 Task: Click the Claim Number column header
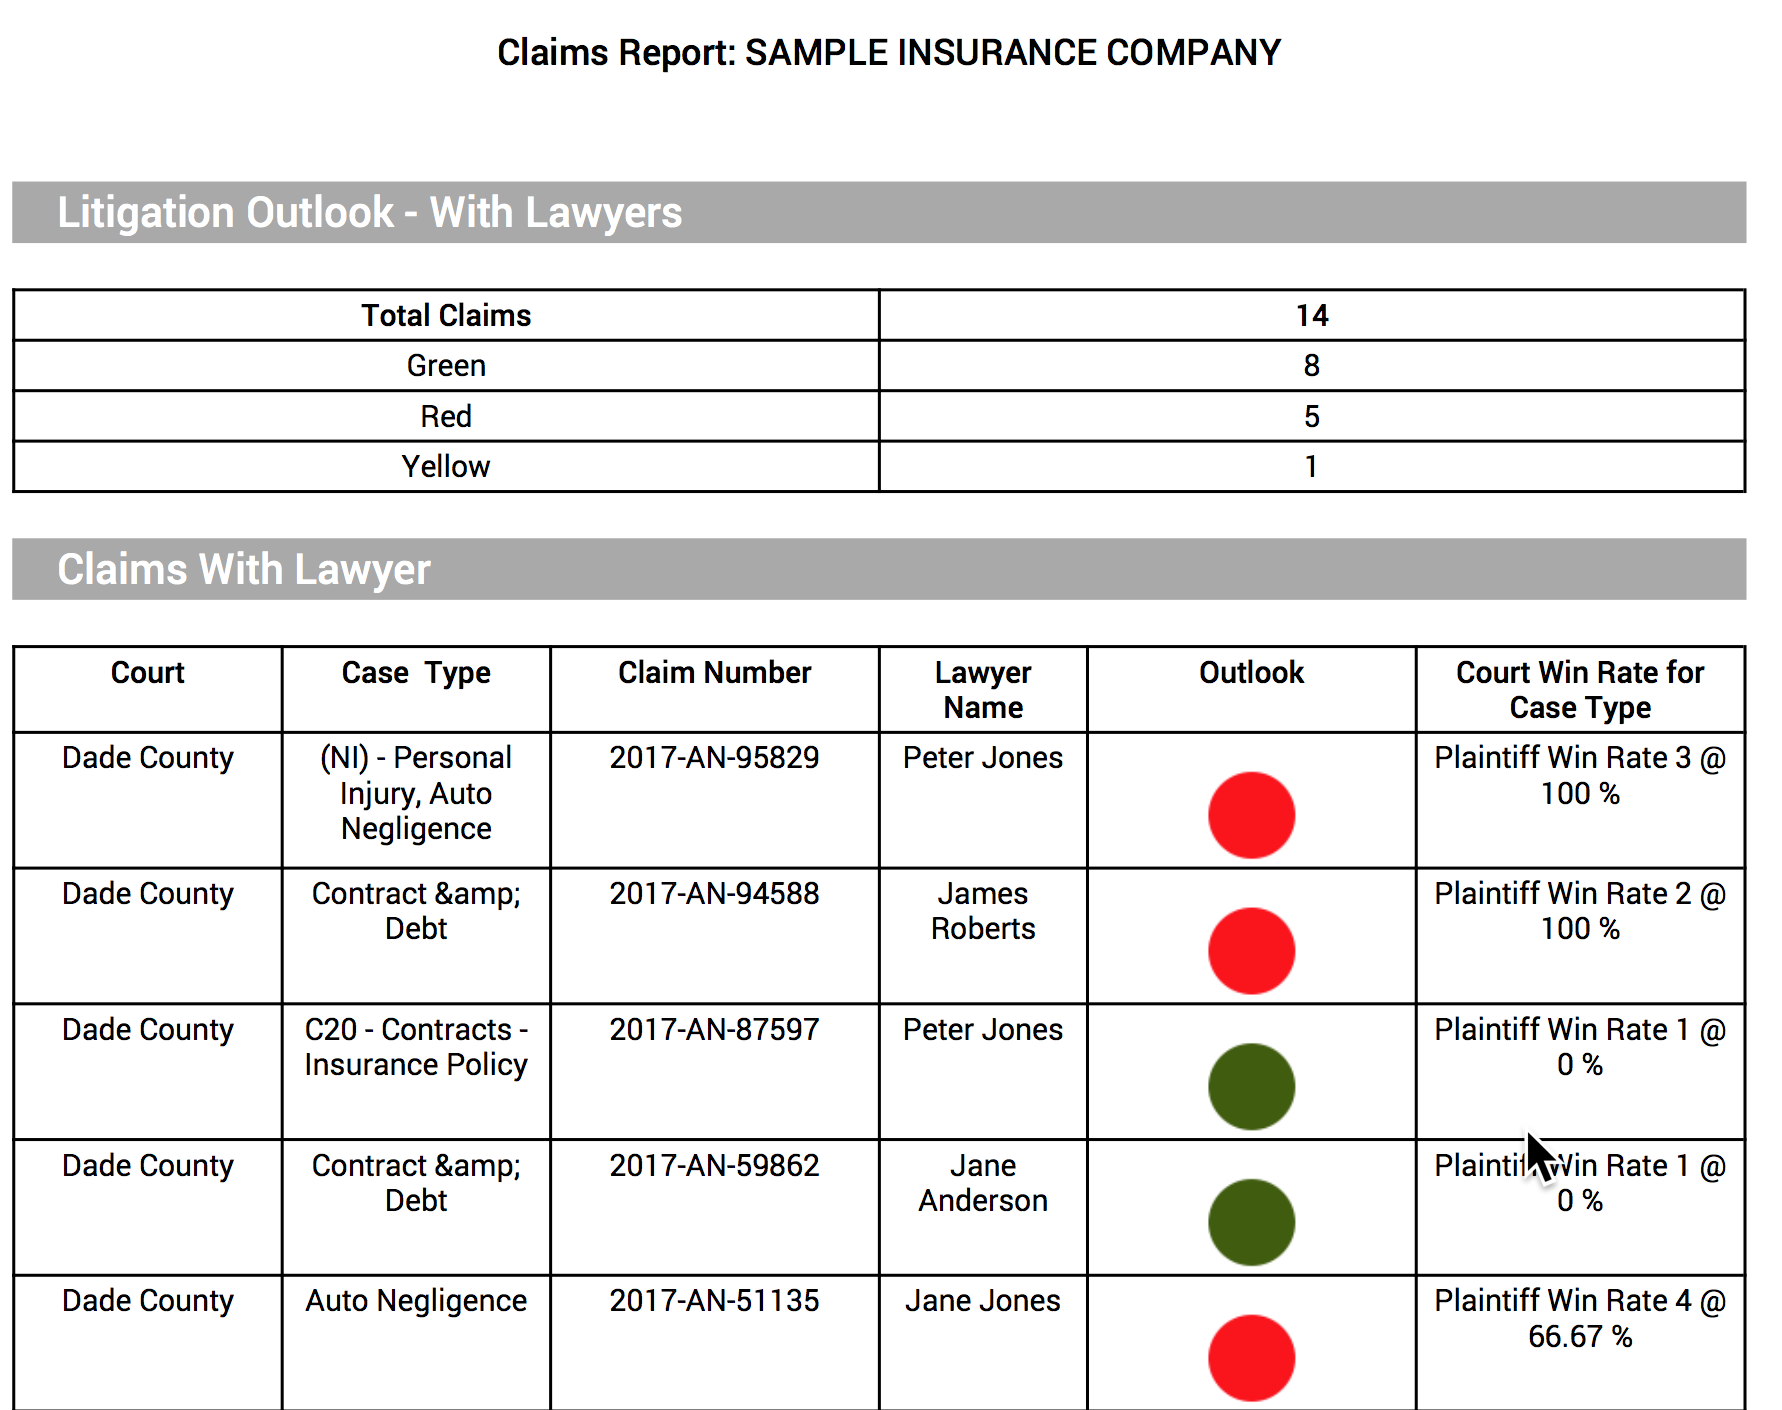pyautogui.click(x=714, y=673)
